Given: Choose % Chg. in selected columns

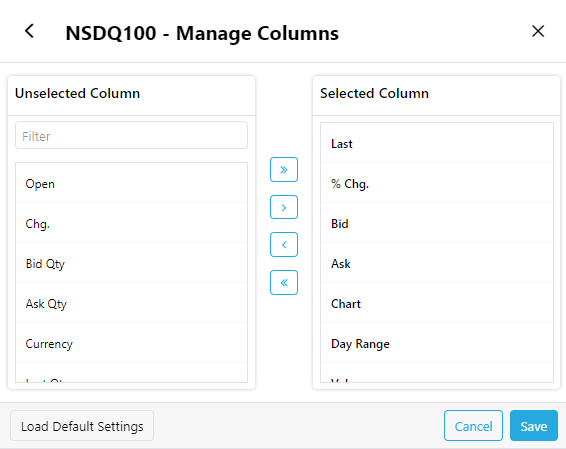Looking at the screenshot, I should pyautogui.click(x=437, y=183).
